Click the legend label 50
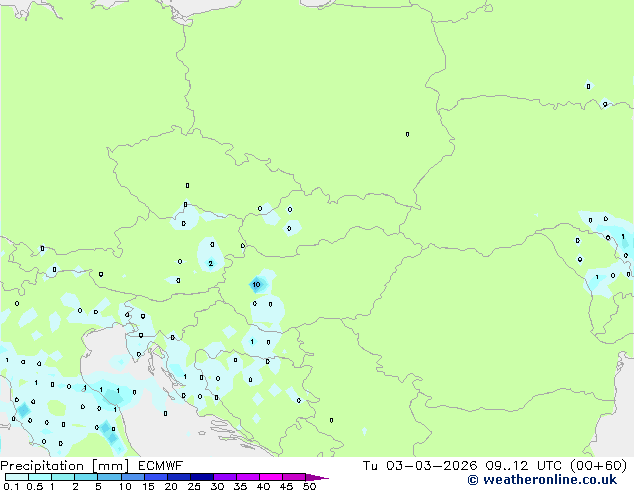Screen dimensions: 634x490 [309, 486]
